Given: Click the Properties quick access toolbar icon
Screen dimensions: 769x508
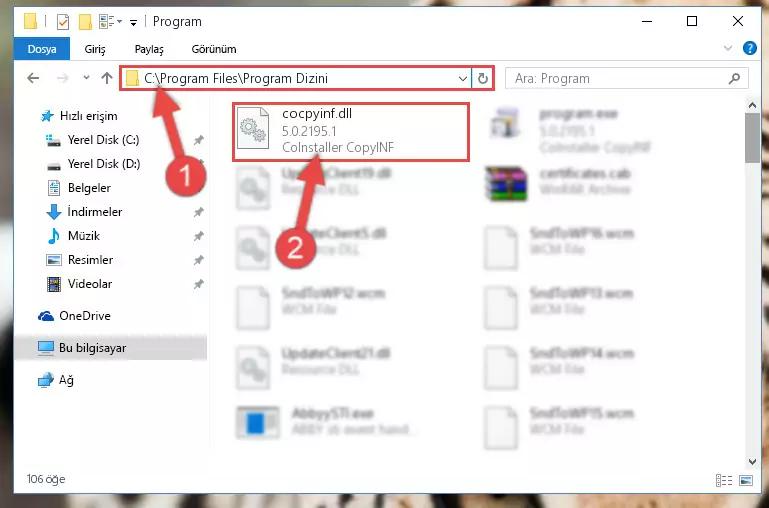Looking at the screenshot, I should (x=63, y=22).
